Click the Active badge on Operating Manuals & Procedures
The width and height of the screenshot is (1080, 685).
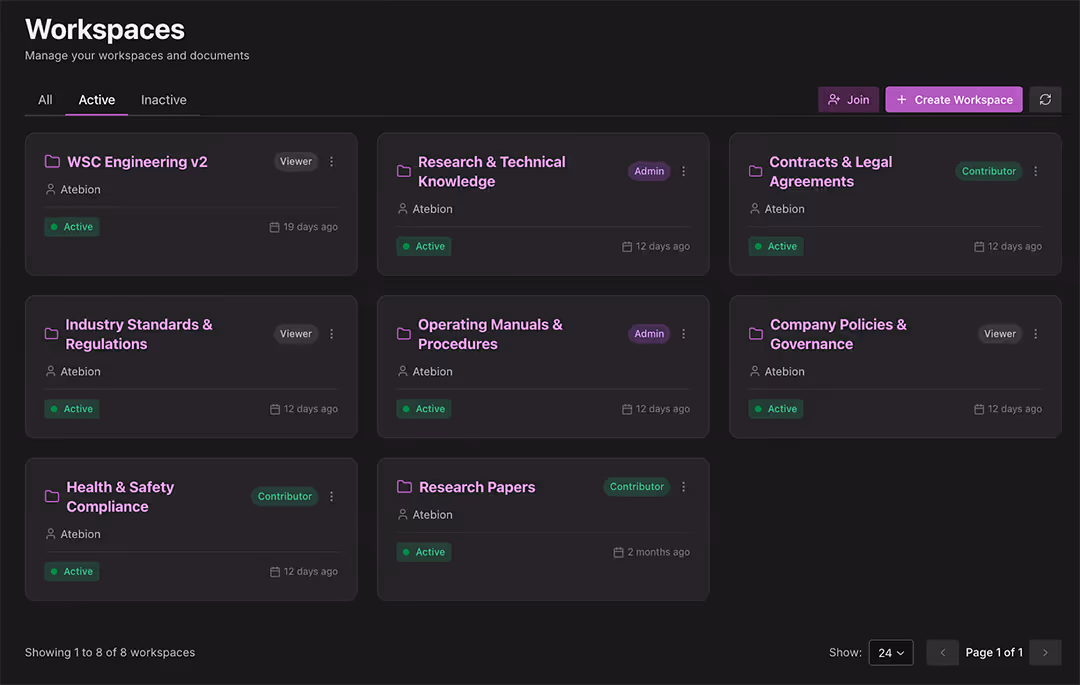point(423,408)
